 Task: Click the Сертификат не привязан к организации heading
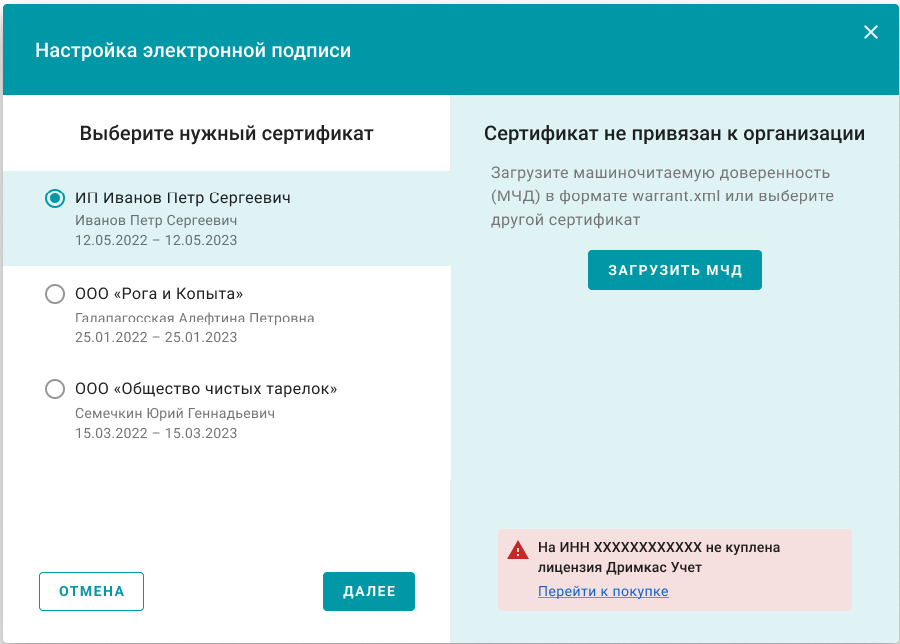click(674, 134)
